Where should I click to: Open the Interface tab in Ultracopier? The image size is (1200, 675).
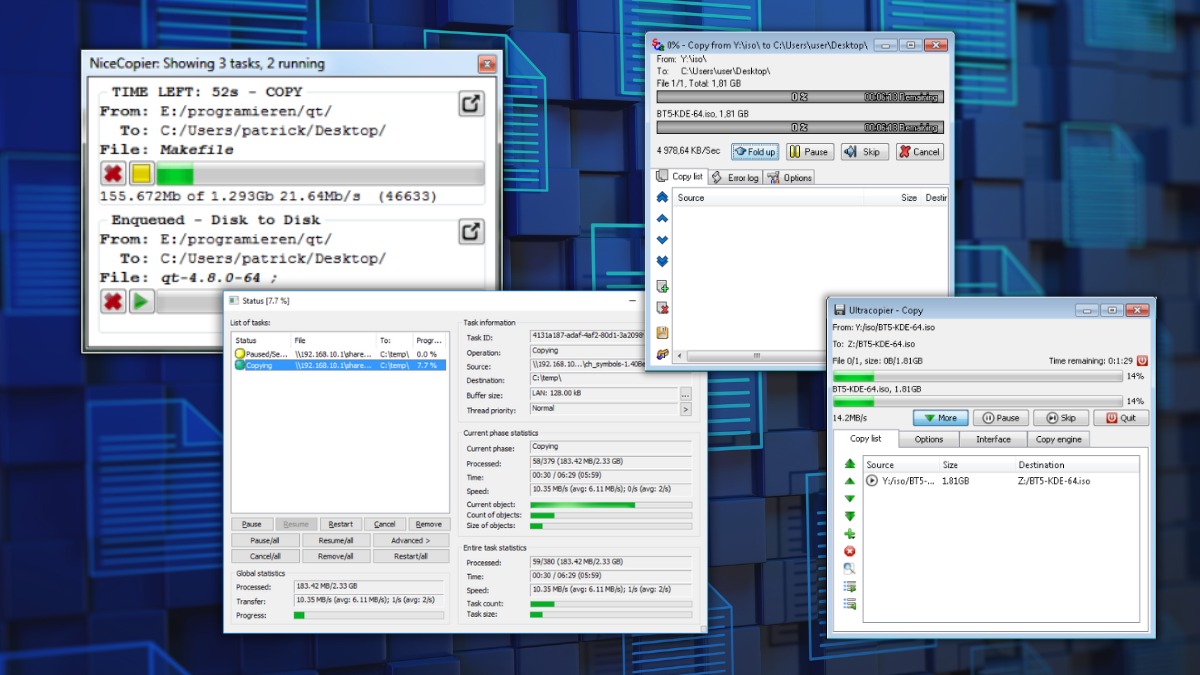(x=993, y=439)
